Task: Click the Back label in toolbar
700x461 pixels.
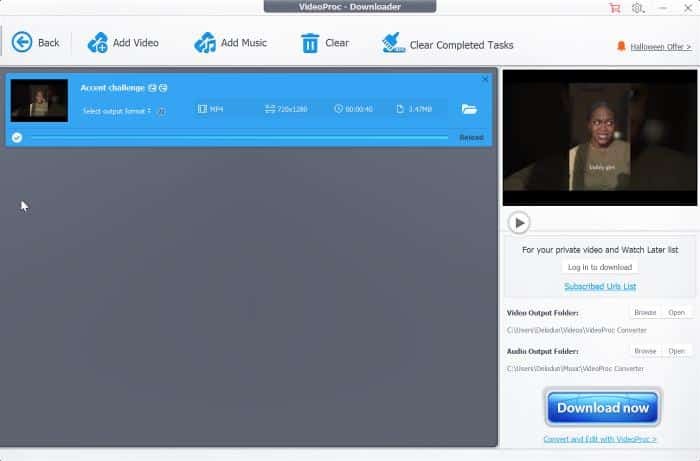Action: (x=49, y=43)
